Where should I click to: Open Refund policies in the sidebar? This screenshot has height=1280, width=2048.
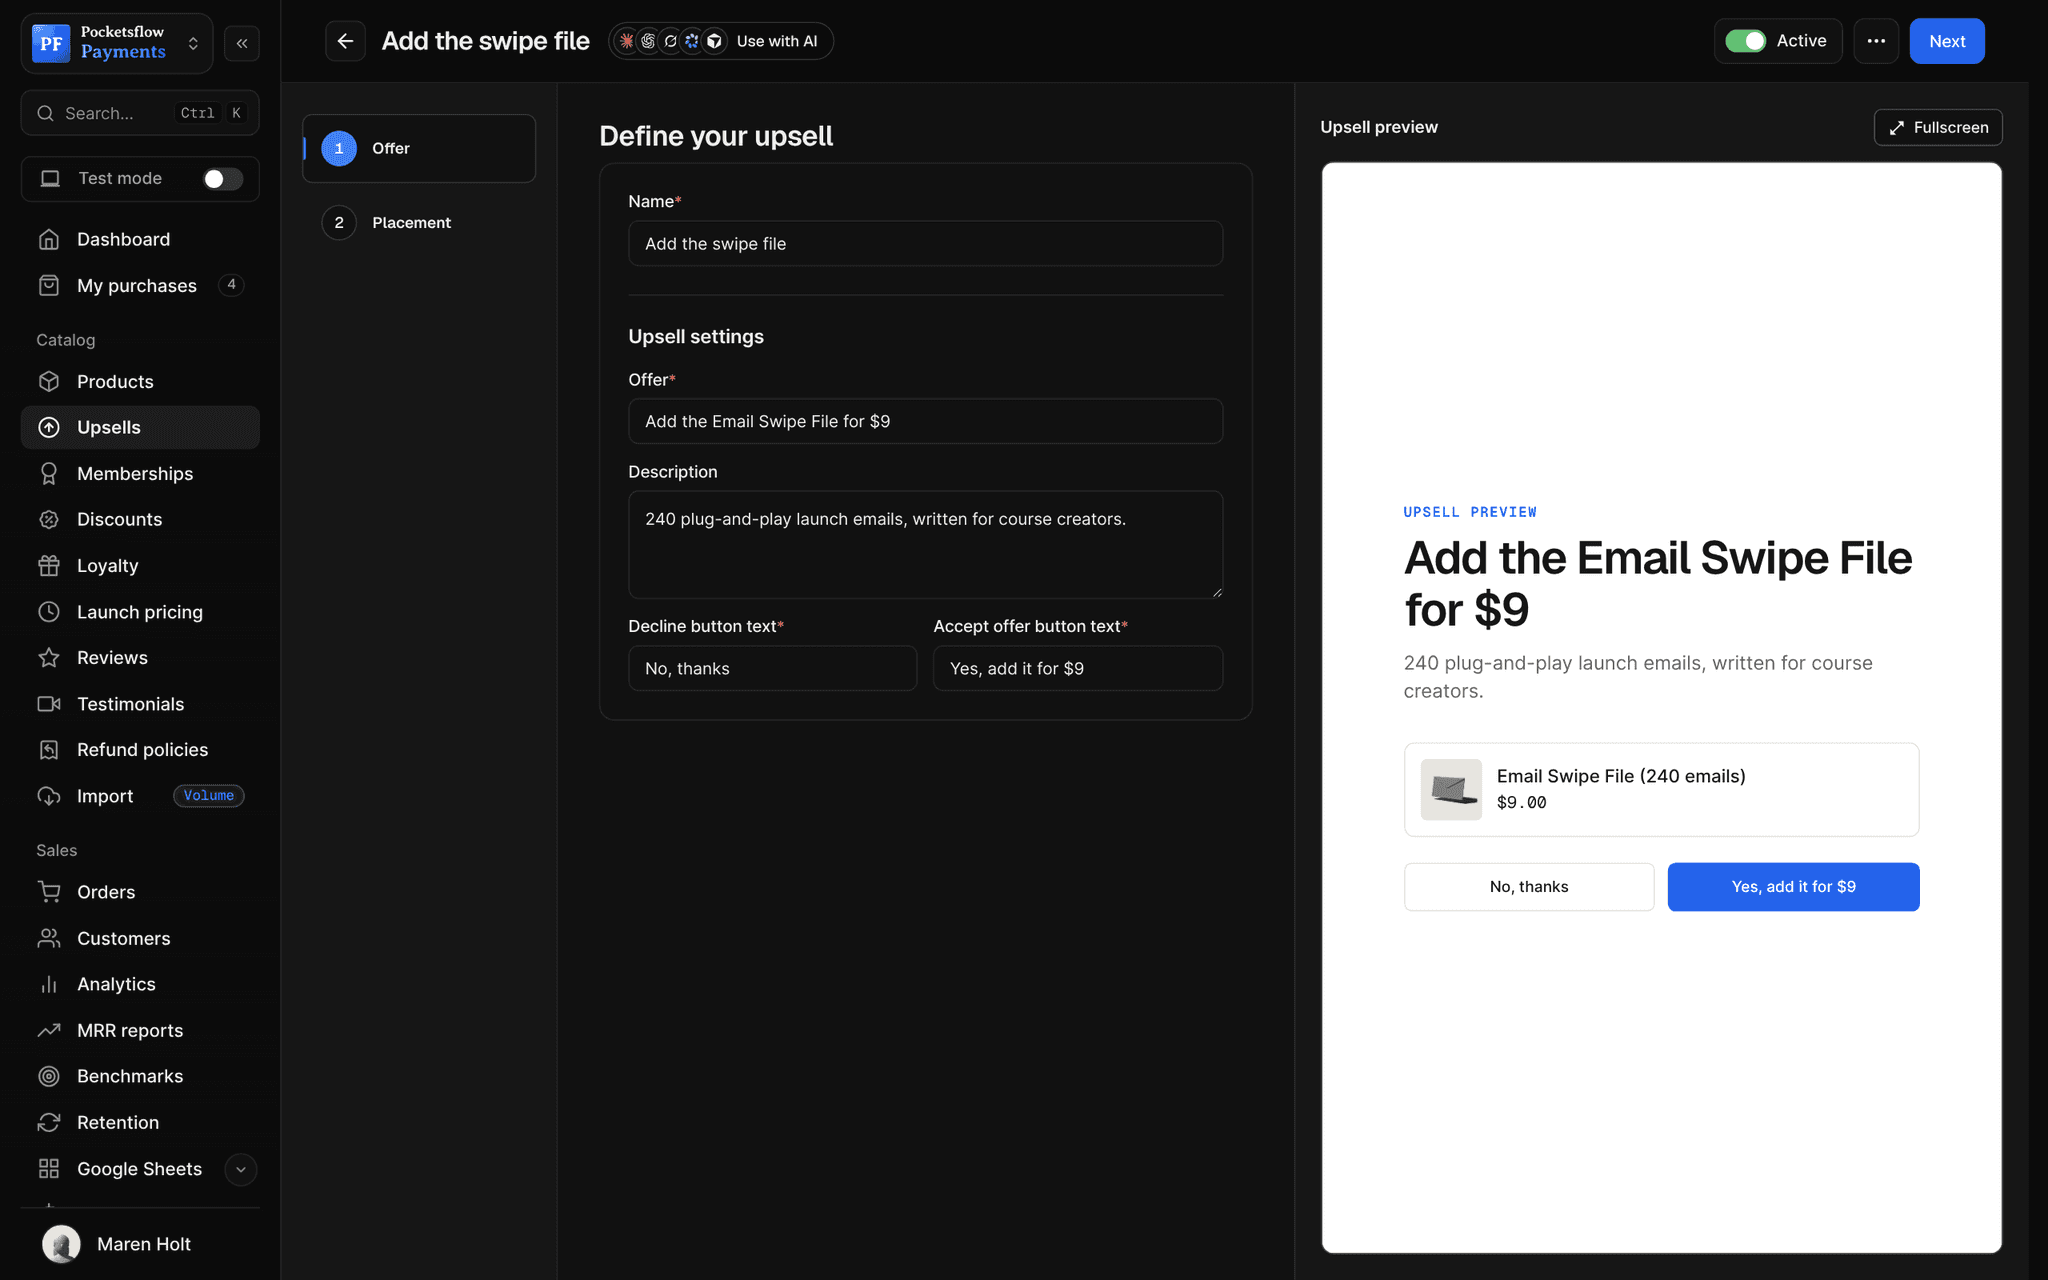coord(140,749)
